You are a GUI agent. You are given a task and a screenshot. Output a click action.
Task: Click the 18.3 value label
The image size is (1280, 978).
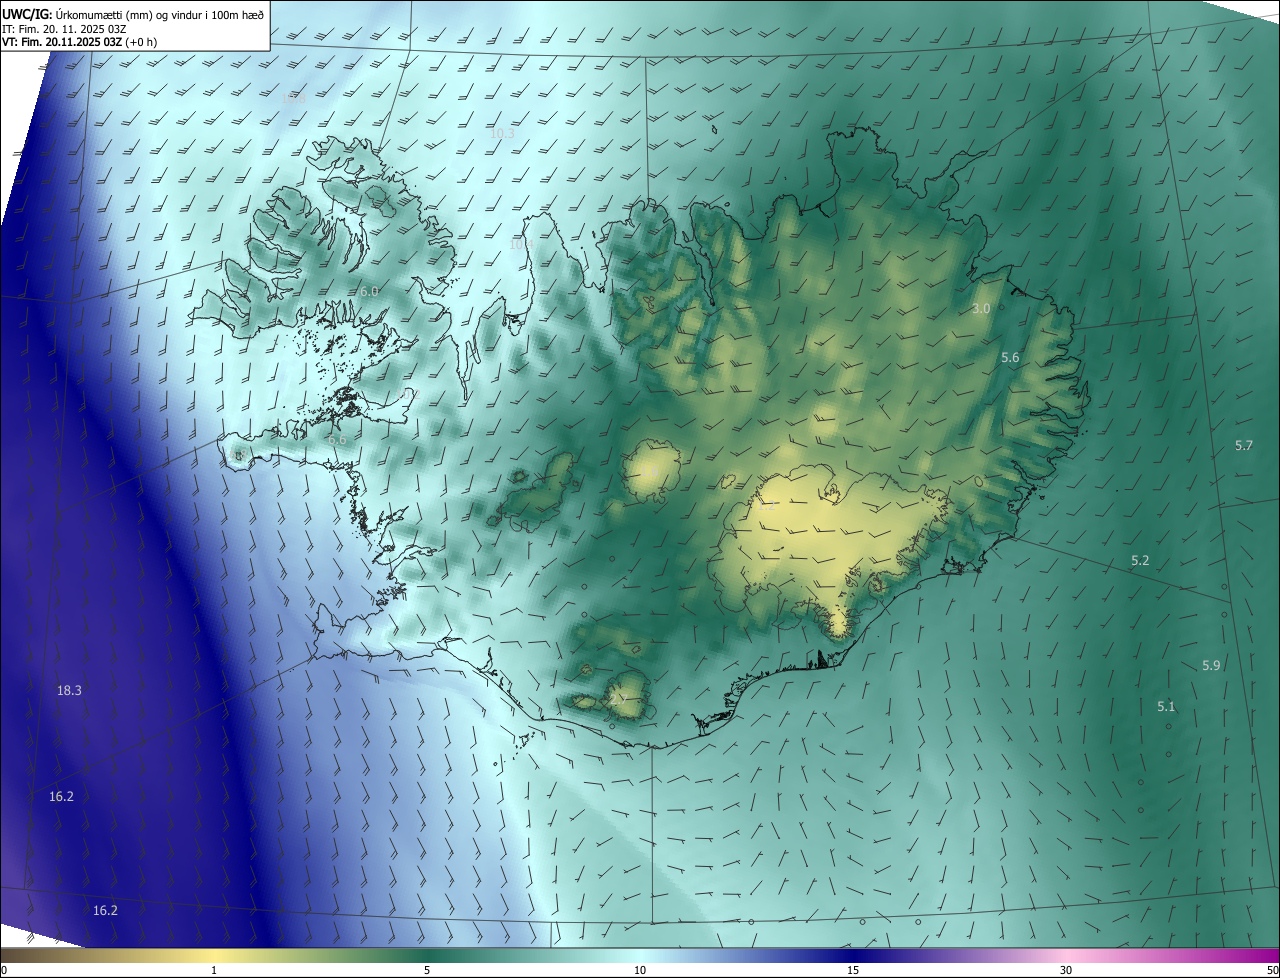coord(69,690)
